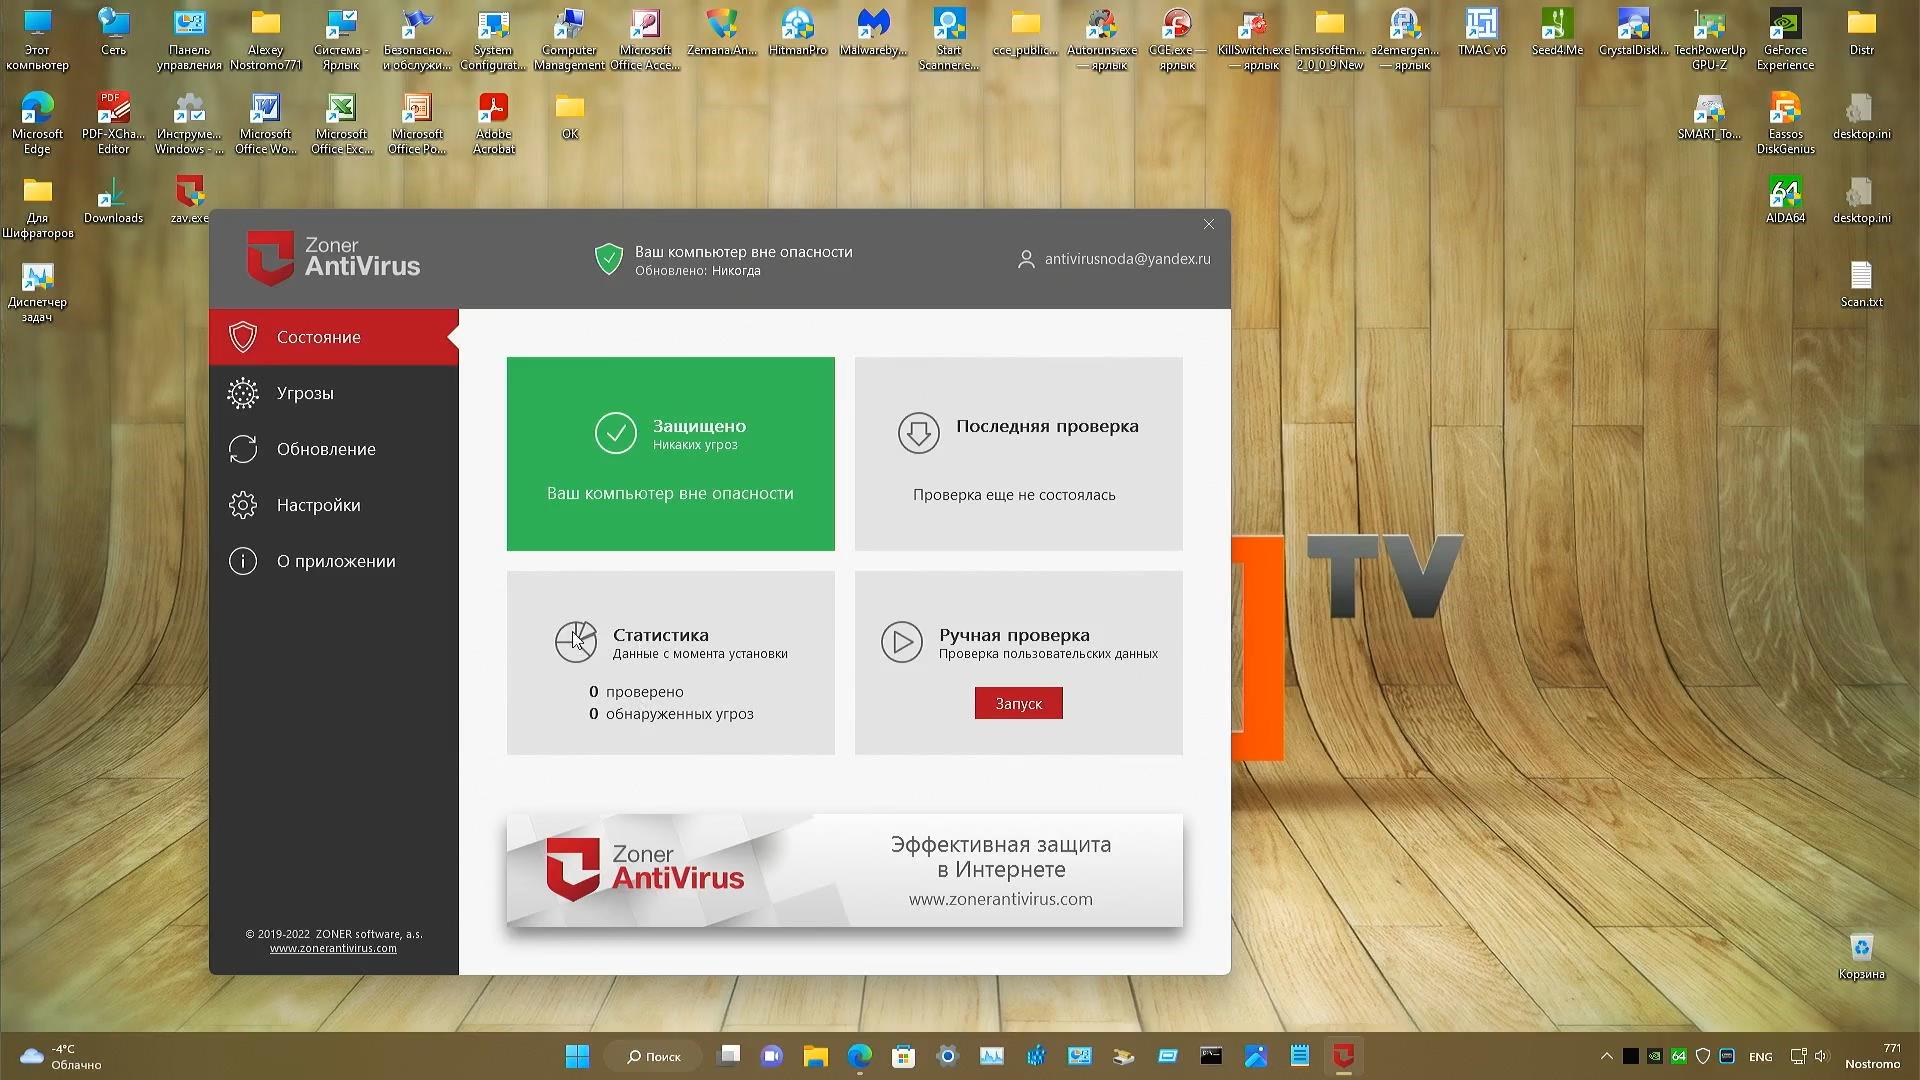
Task: Click the Ручная проверка play icon
Action: pos(902,641)
